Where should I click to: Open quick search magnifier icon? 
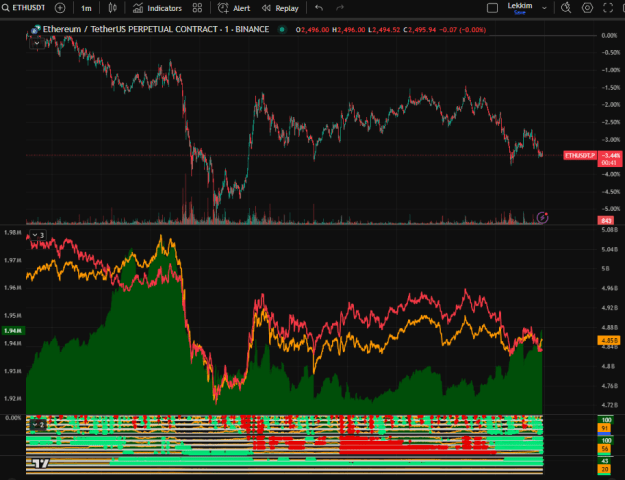(566, 8)
